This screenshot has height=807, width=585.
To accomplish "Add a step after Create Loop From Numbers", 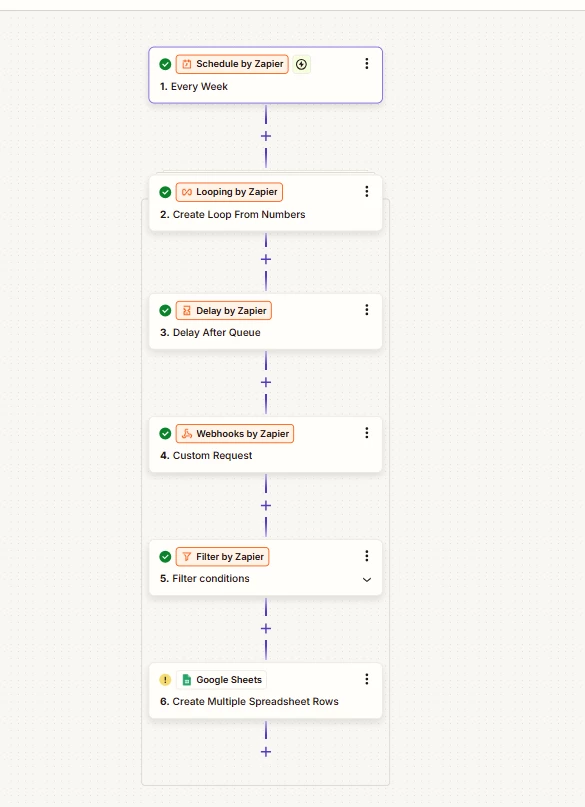I will 266,259.
